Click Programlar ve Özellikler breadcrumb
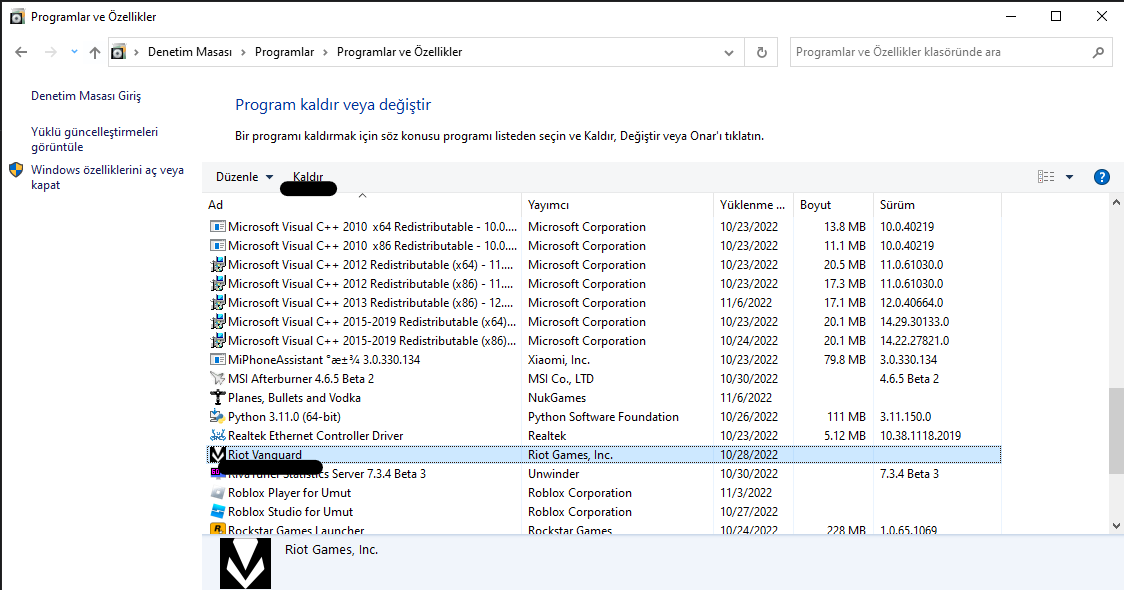The image size is (1124, 590). tap(399, 52)
